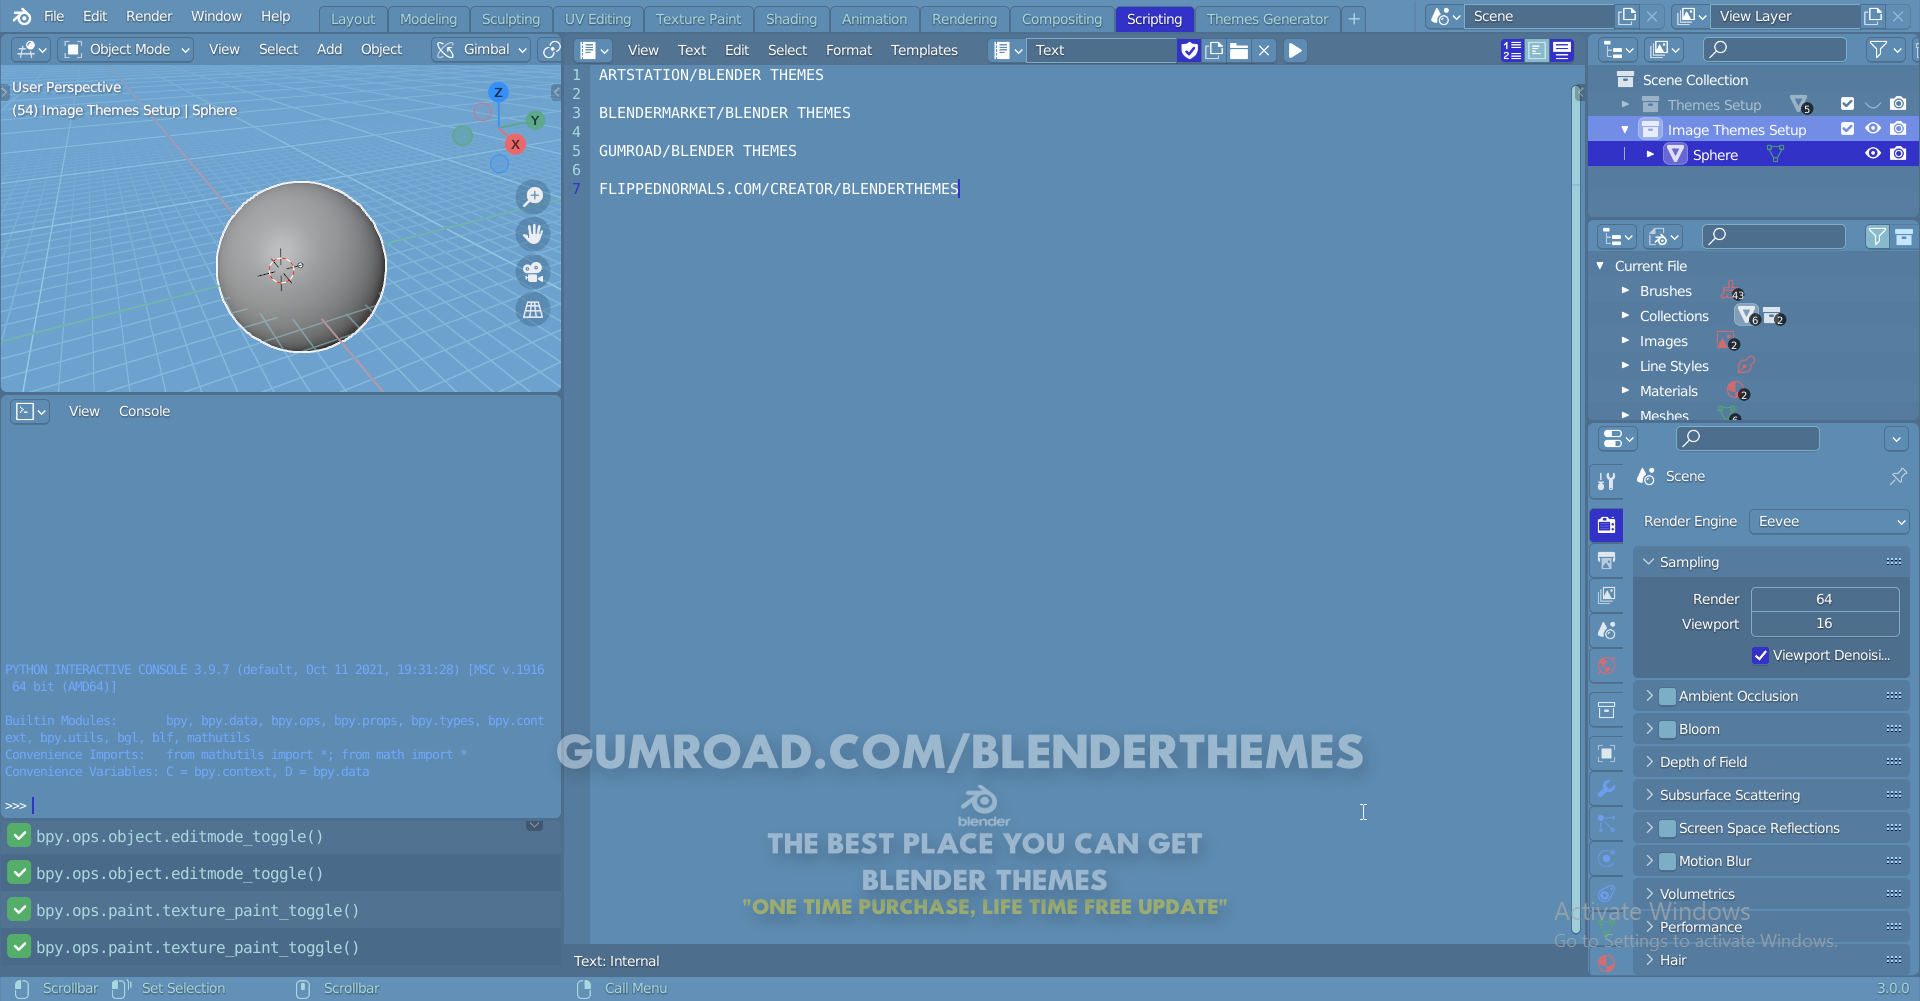Expand the Depth of Field panel
The width and height of the screenshot is (1920, 1001).
[x=1771, y=763]
